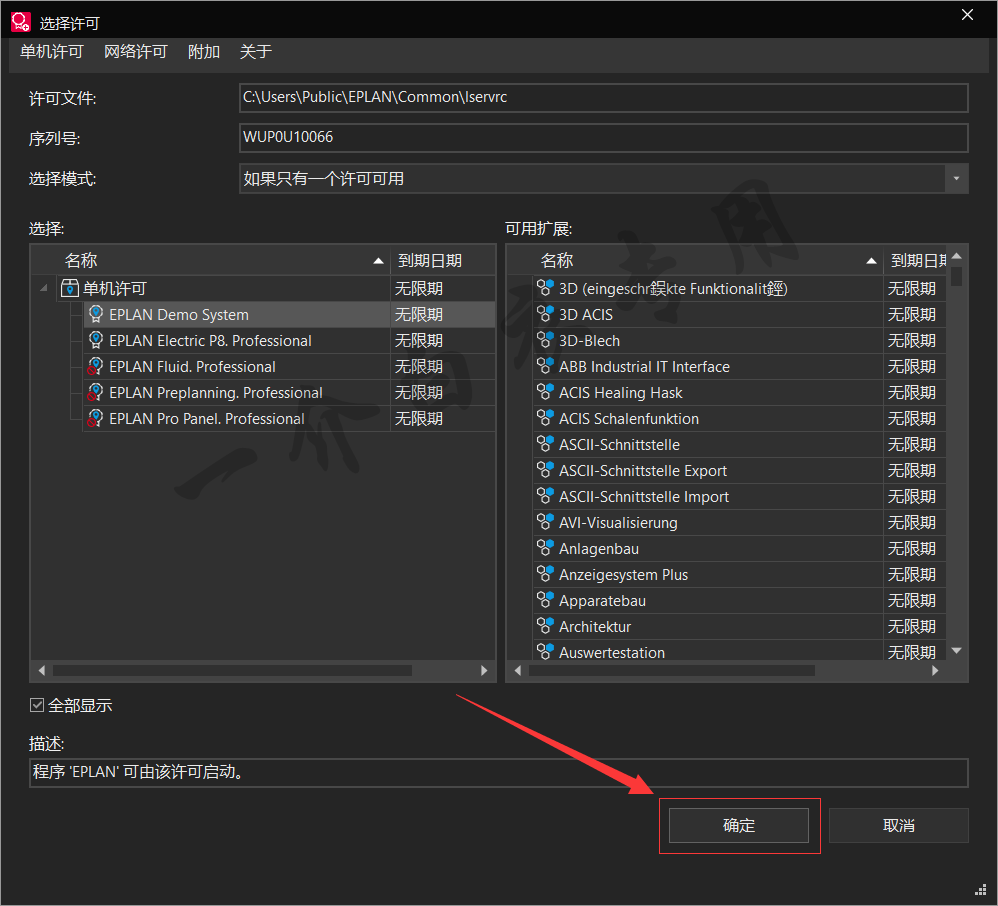Viewport: 998px width, 906px height.
Task: Click the Apparatebau extension icon
Action: [545, 600]
